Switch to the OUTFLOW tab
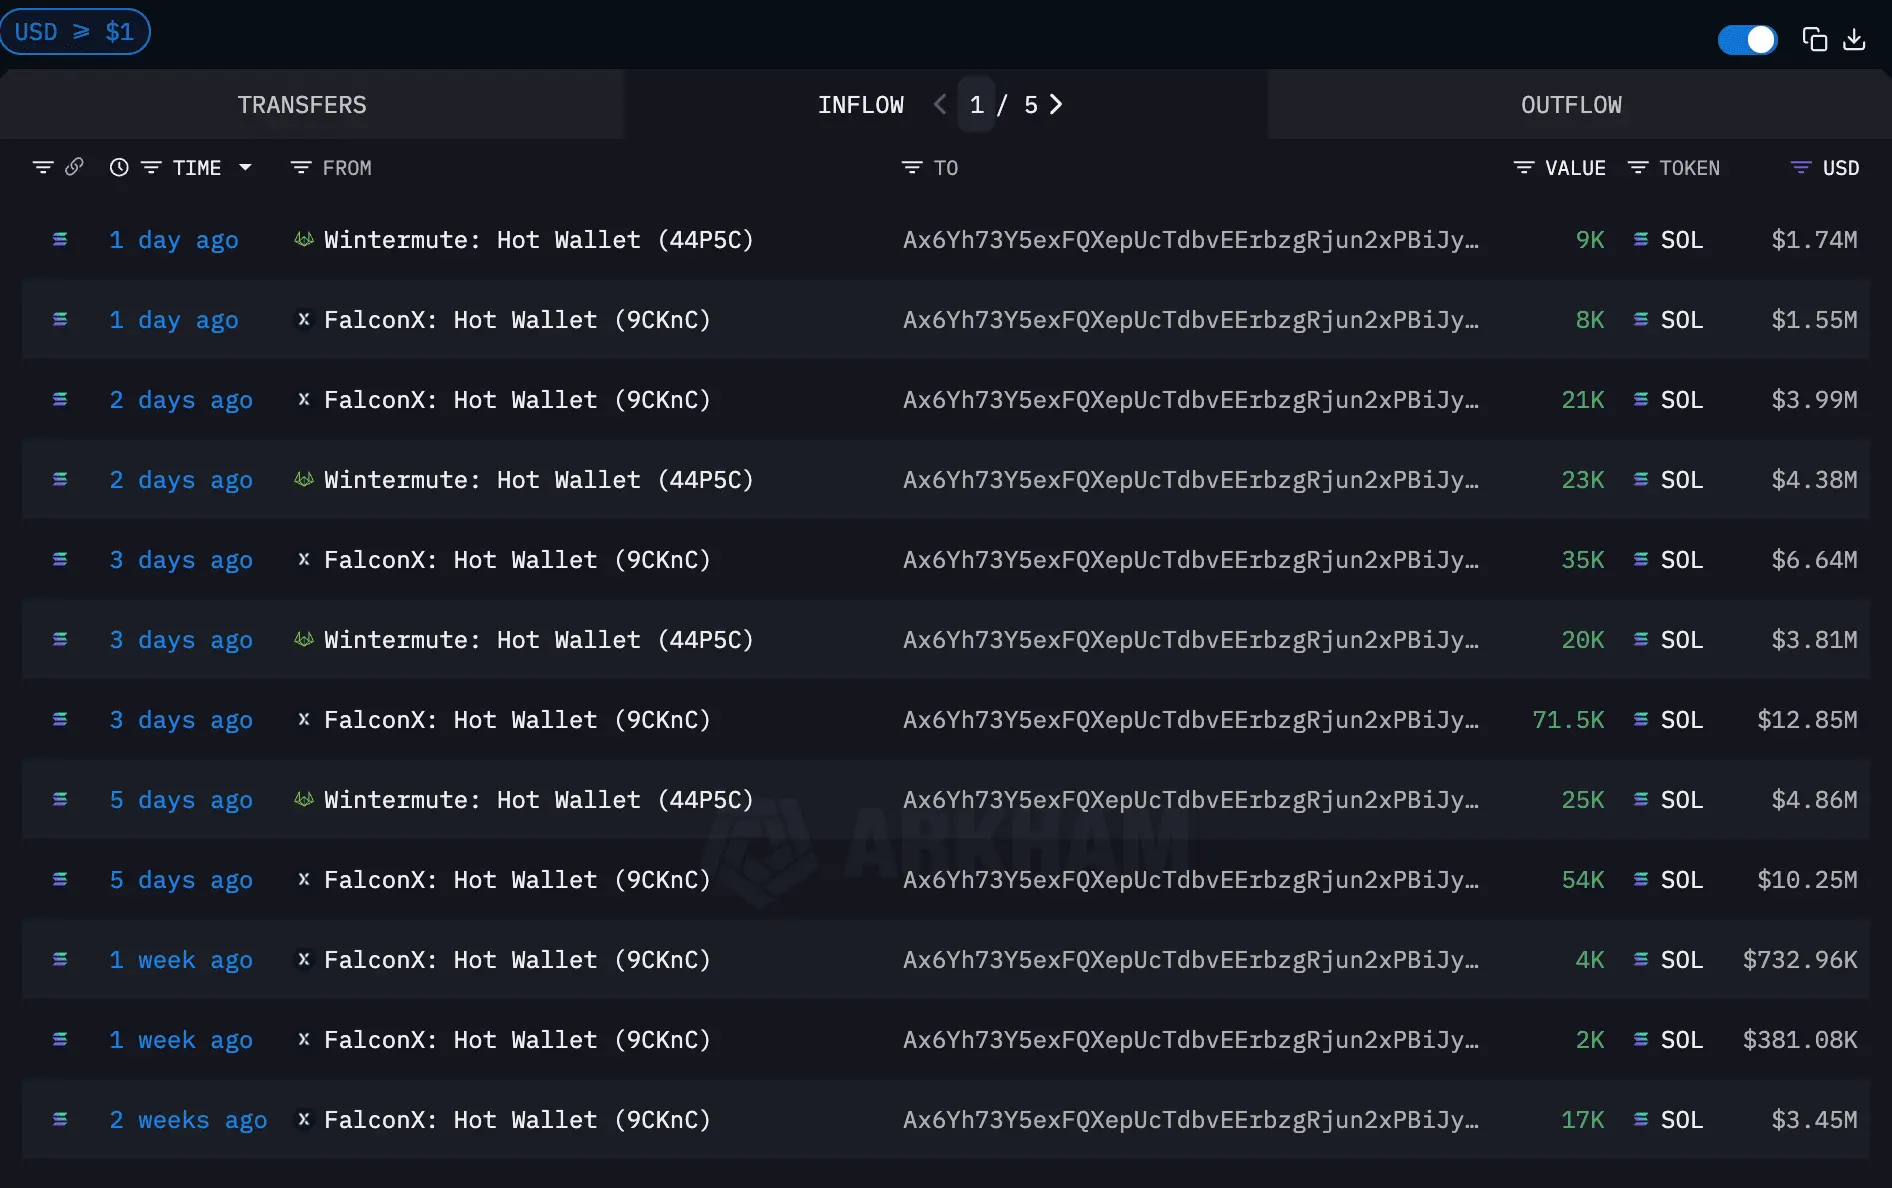Image resolution: width=1892 pixels, height=1188 pixels. pyautogui.click(x=1572, y=105)
